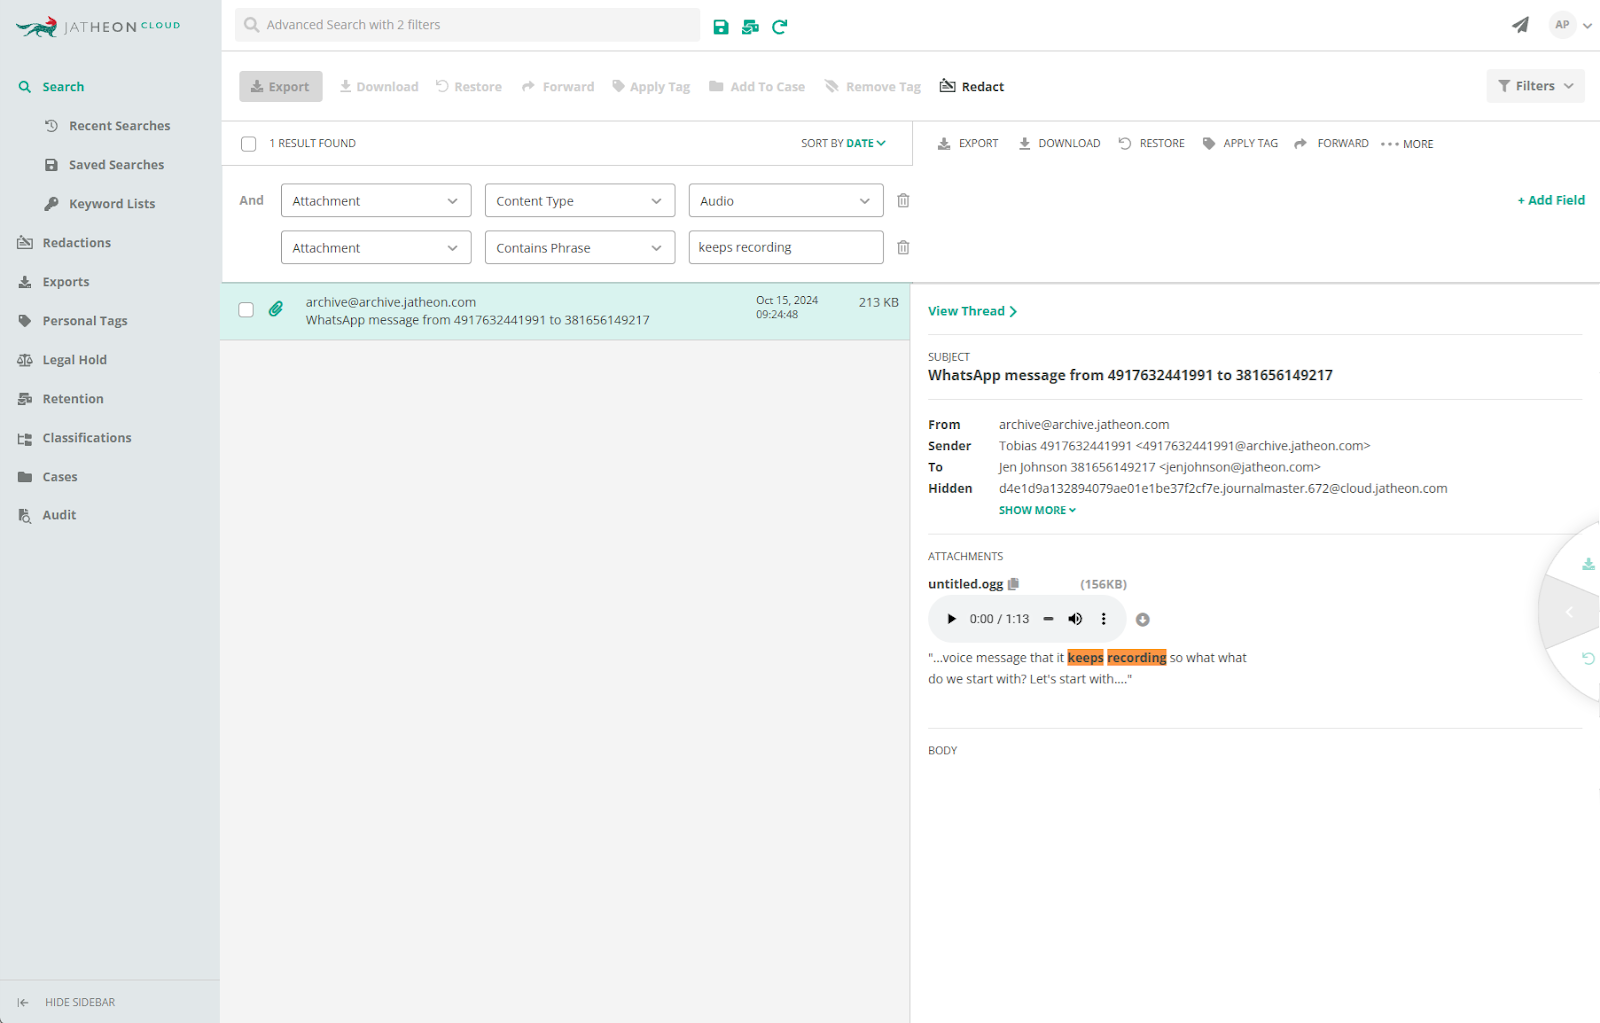Click Download in the top toolbar

coord(379,87)
